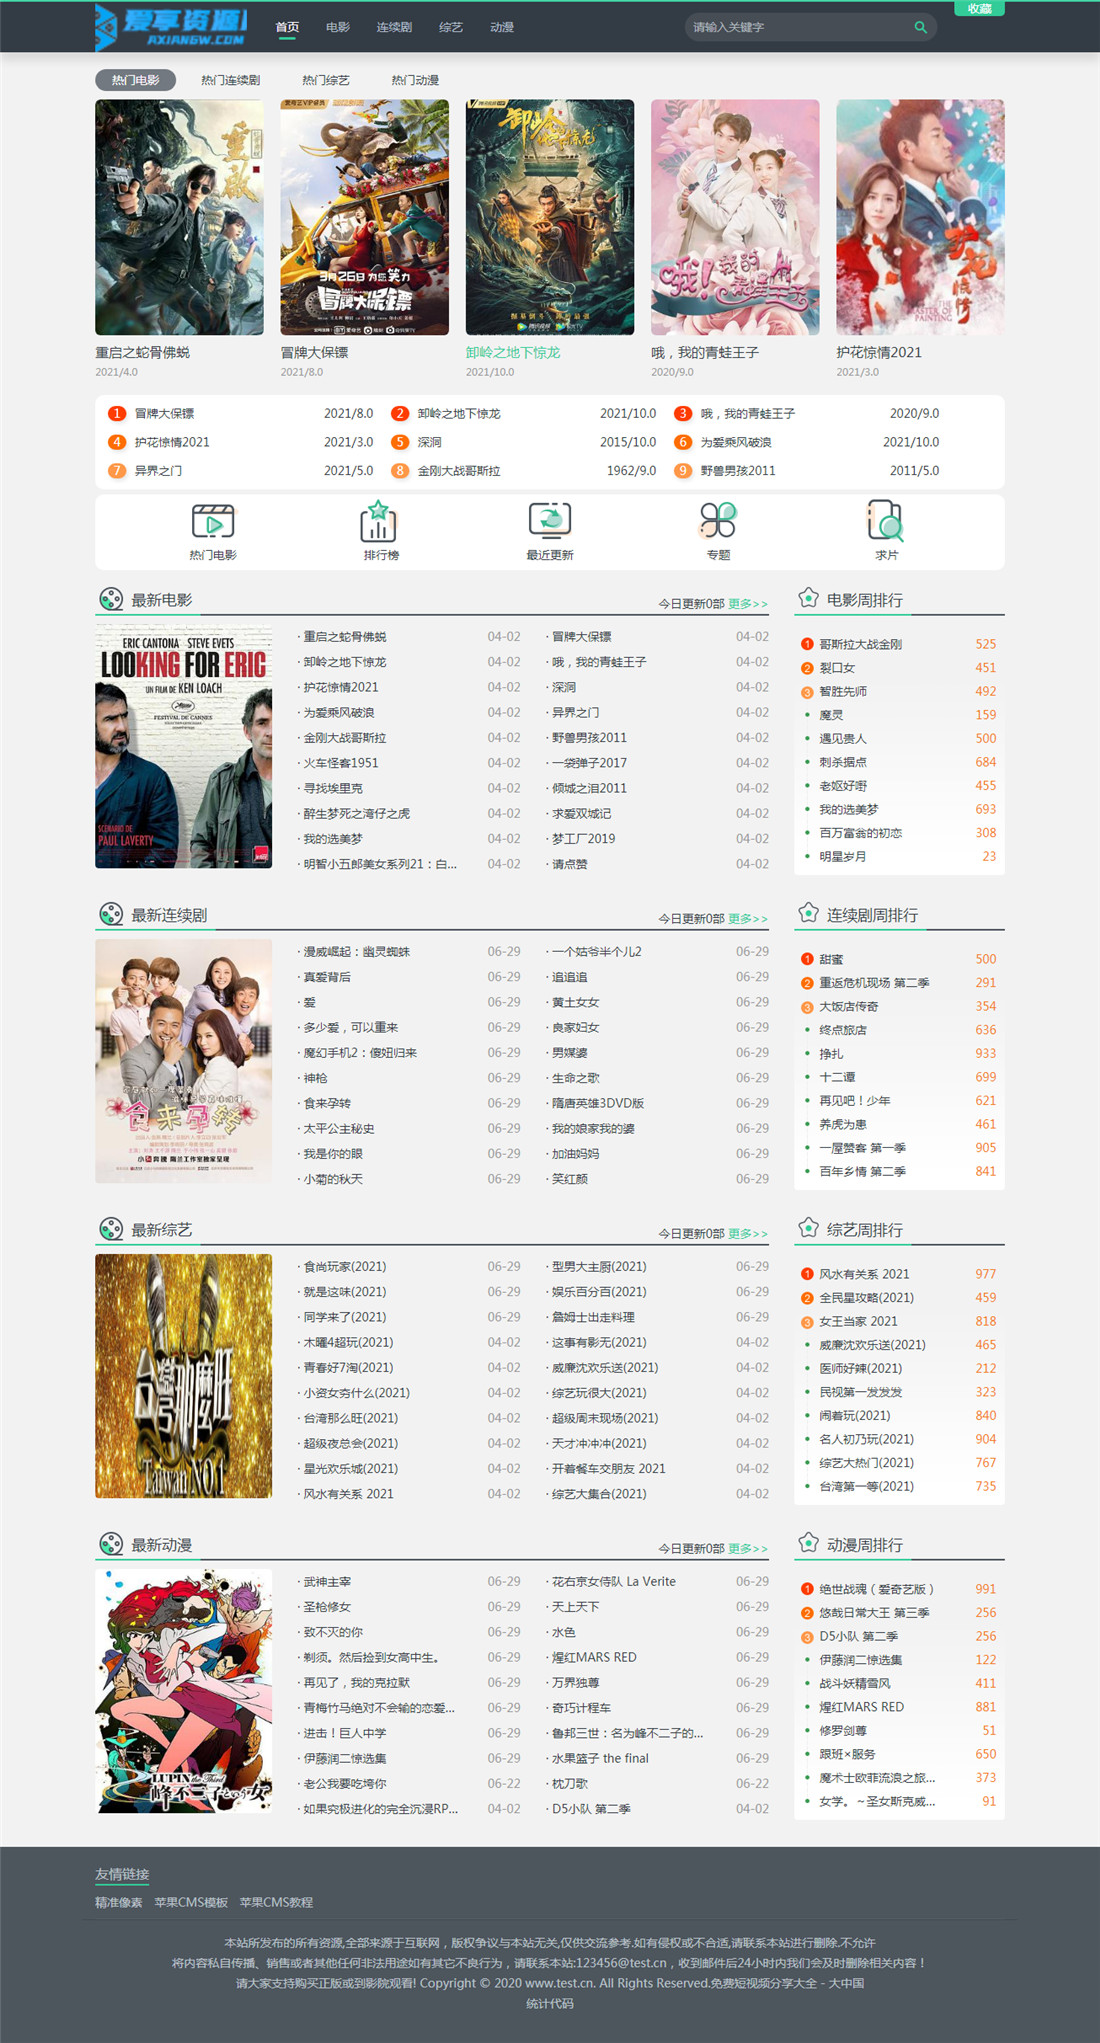The image size is (1100, 2043).
Task: Open the 专题 clover icon
Action: (x=718, y=521)
